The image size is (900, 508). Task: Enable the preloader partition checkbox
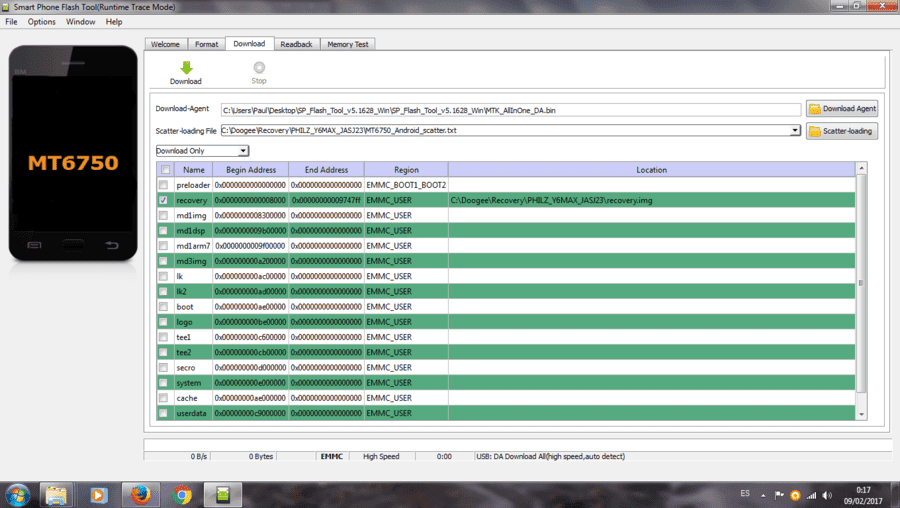click(164, 185)
